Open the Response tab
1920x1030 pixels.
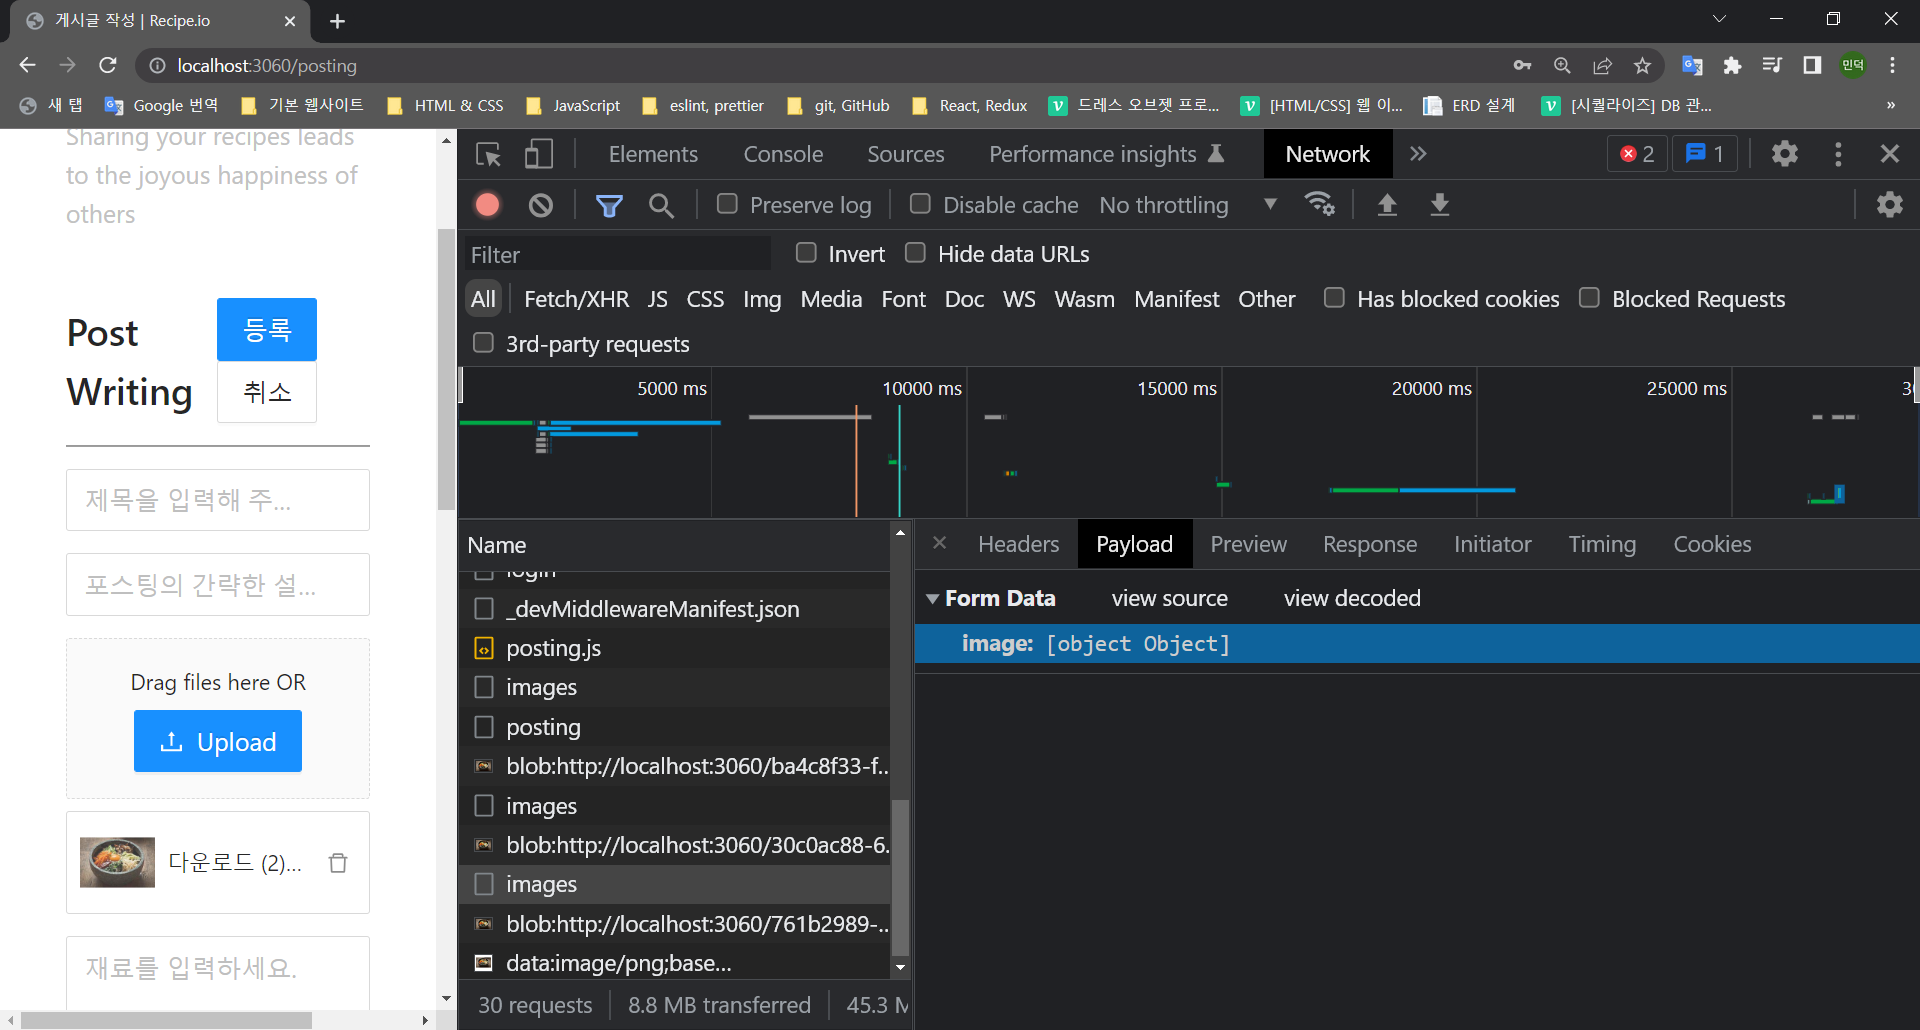pyautogui.click(x=1370, y=544)
